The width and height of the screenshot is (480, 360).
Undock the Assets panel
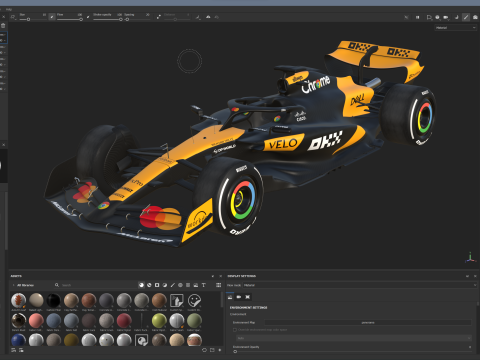coord(213,276)
